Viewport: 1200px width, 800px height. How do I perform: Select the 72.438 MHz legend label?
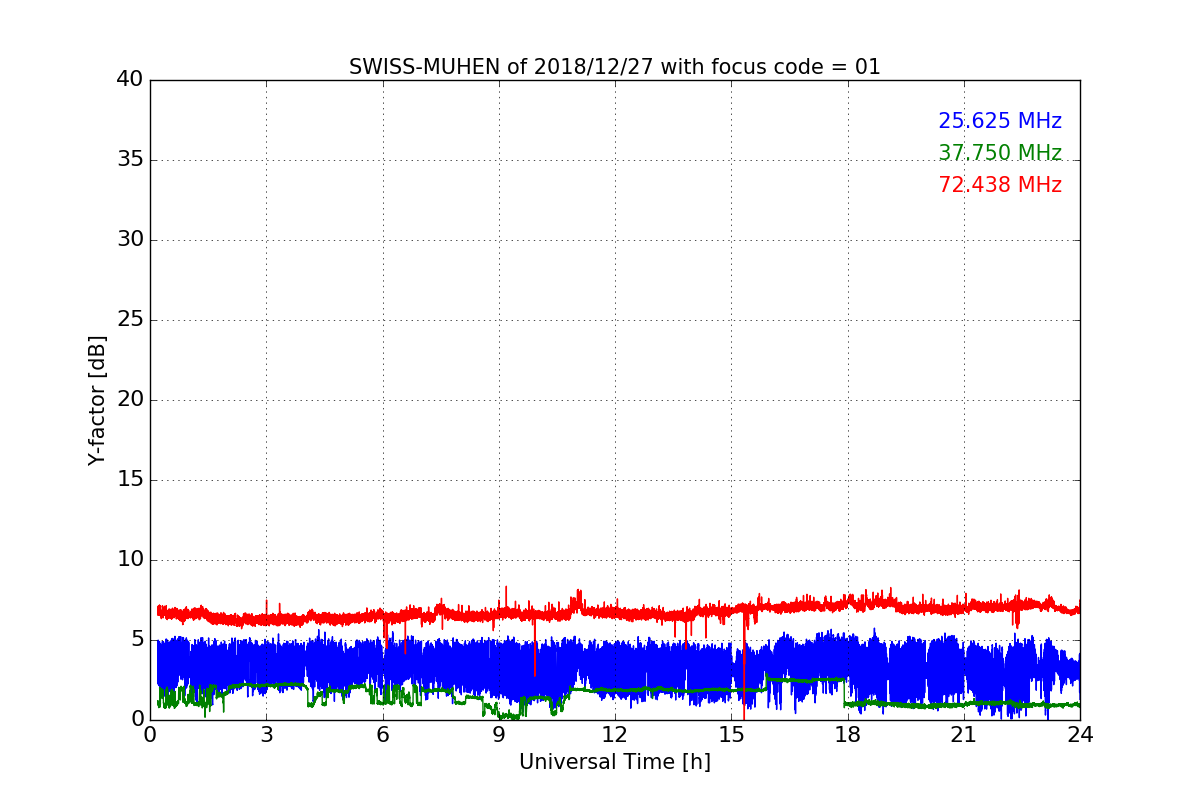1000,185
